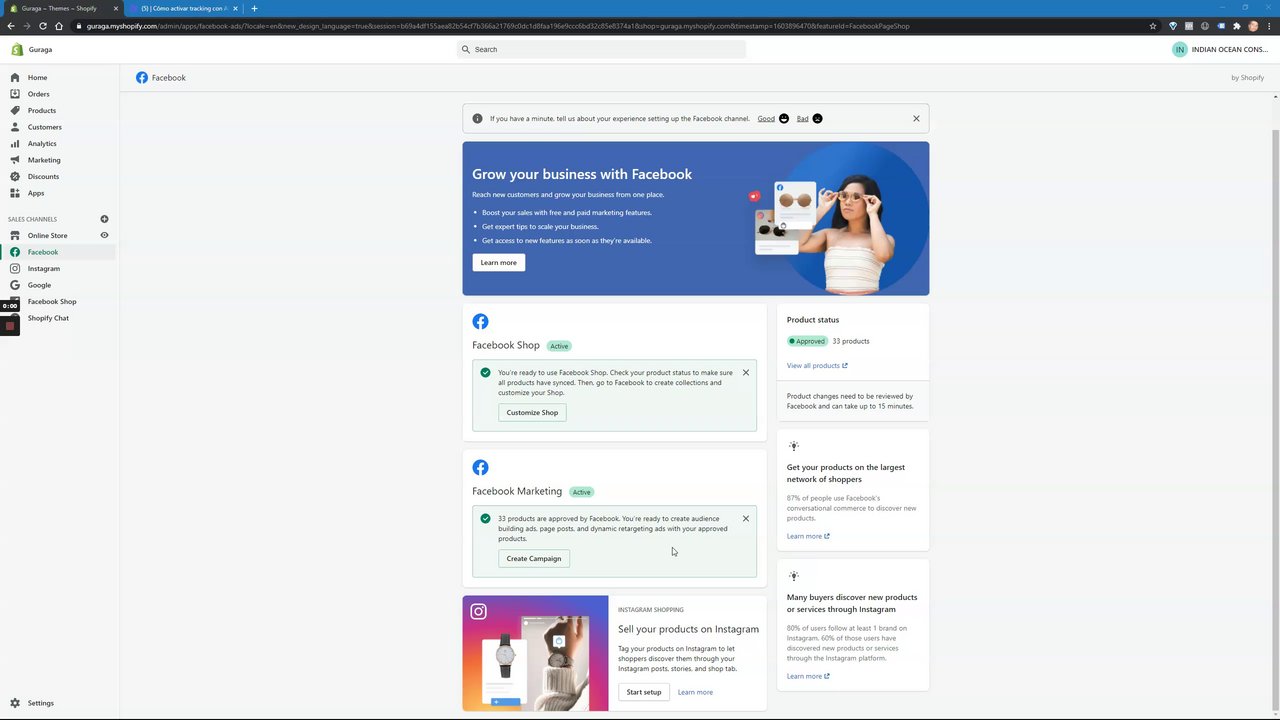Open the Facebook Shop channel

pyautogui.click(x=52, y=301)
